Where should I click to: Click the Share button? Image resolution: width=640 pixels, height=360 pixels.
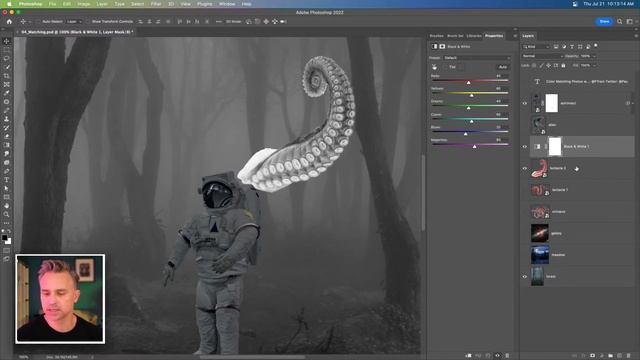(604, 21)
